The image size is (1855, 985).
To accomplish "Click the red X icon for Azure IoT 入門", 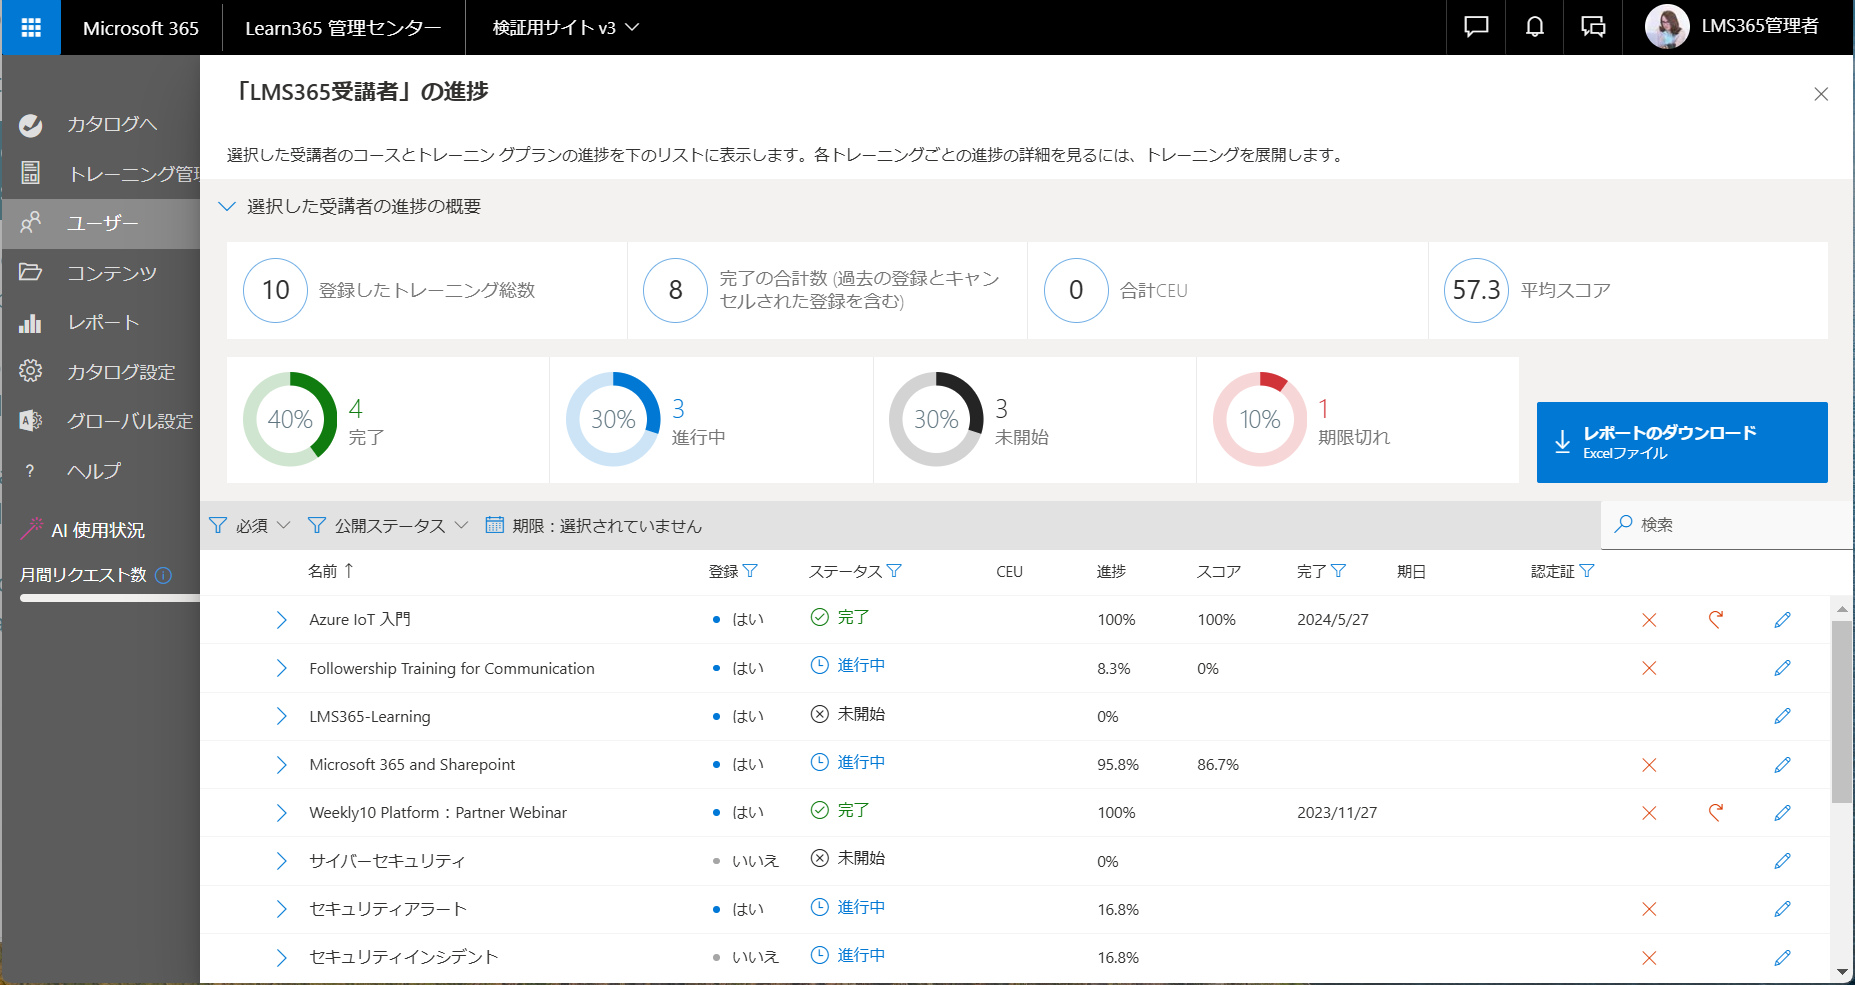I will 1649,620.
